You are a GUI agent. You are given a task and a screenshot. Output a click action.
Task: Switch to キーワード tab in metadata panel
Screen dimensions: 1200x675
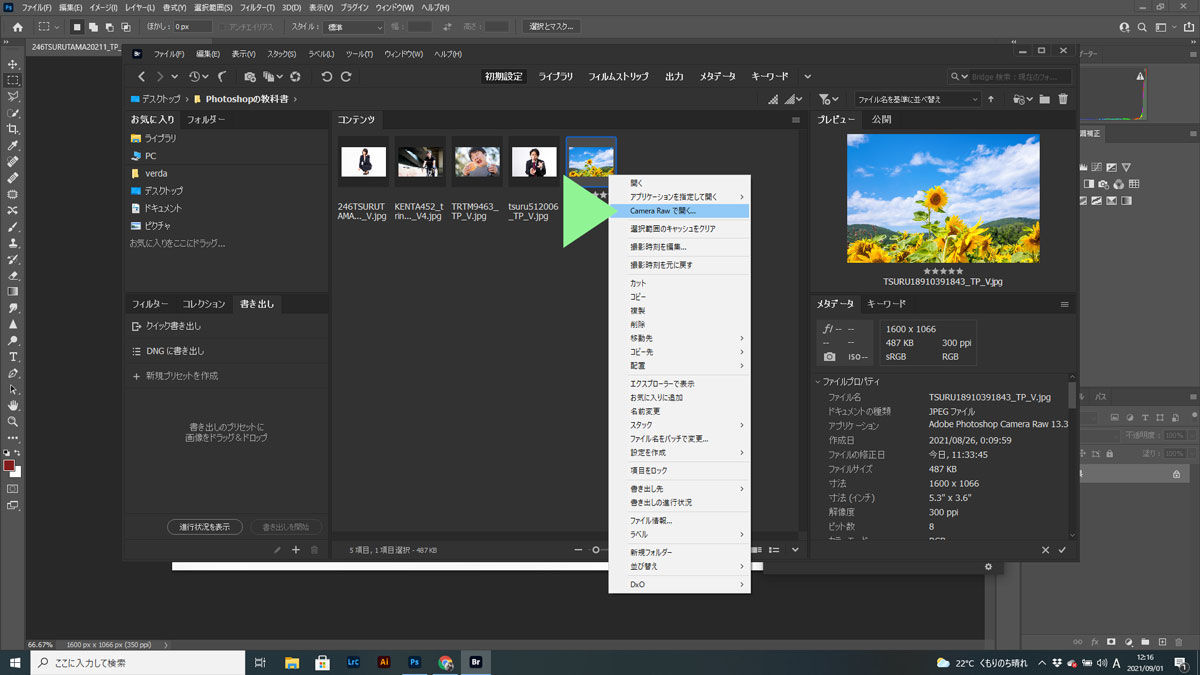[886, 303]
